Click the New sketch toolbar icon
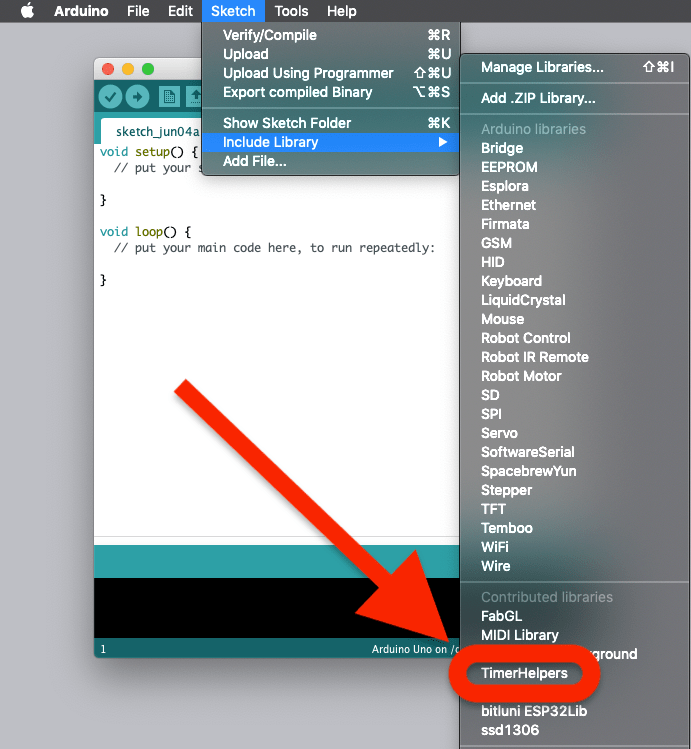691x749 pixels. [x=169, y=97]
